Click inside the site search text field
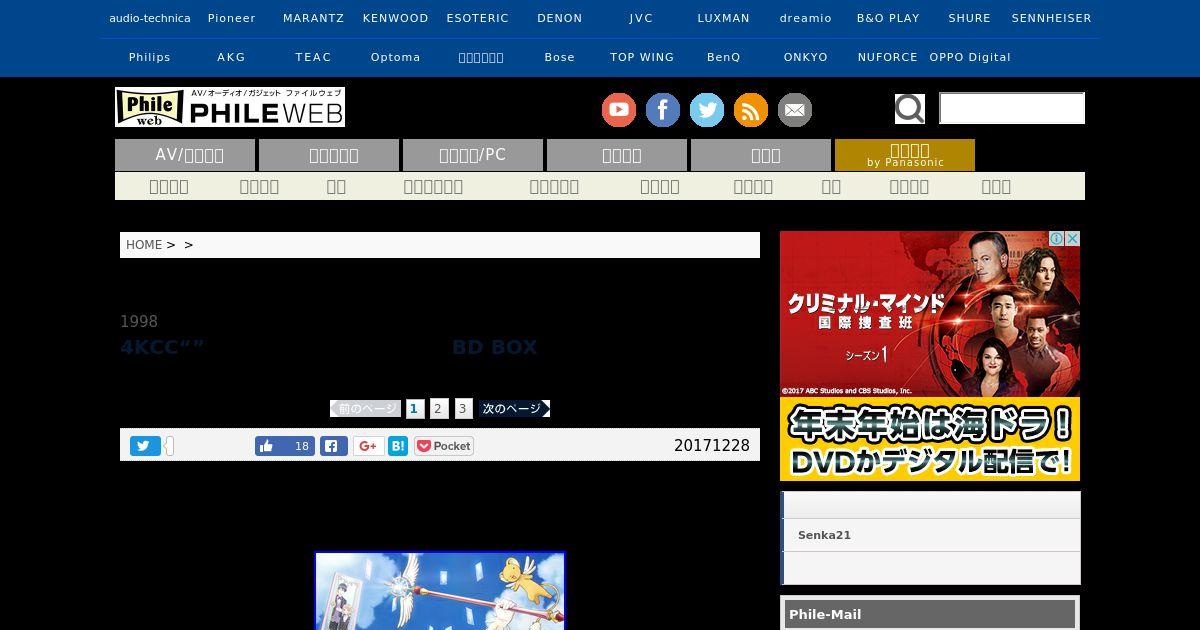 point(1012,108)
